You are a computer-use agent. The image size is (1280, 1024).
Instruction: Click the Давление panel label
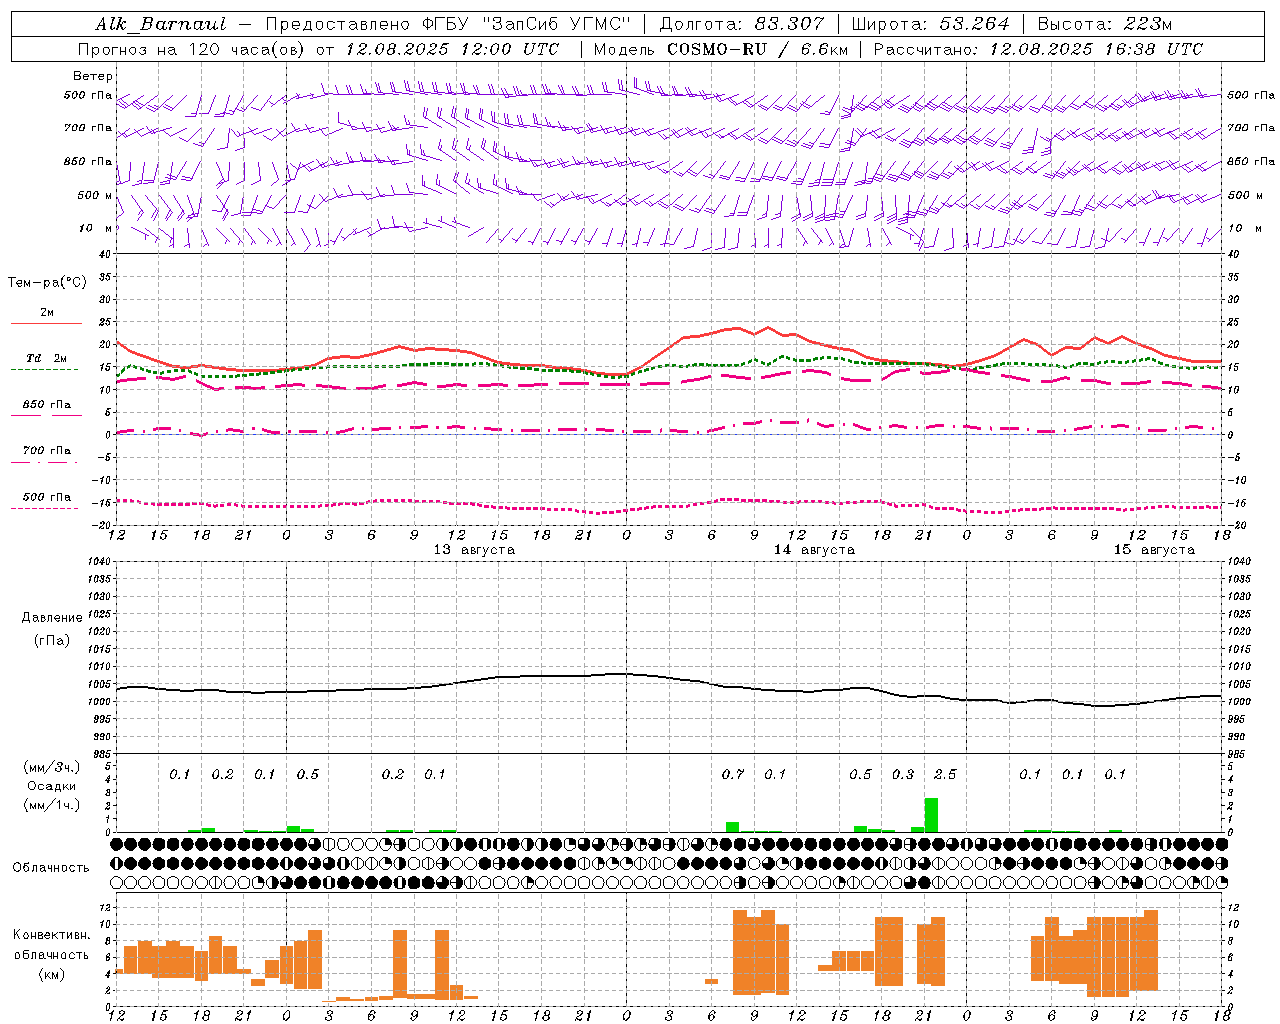pyautogui.click(x=52, y=618)
